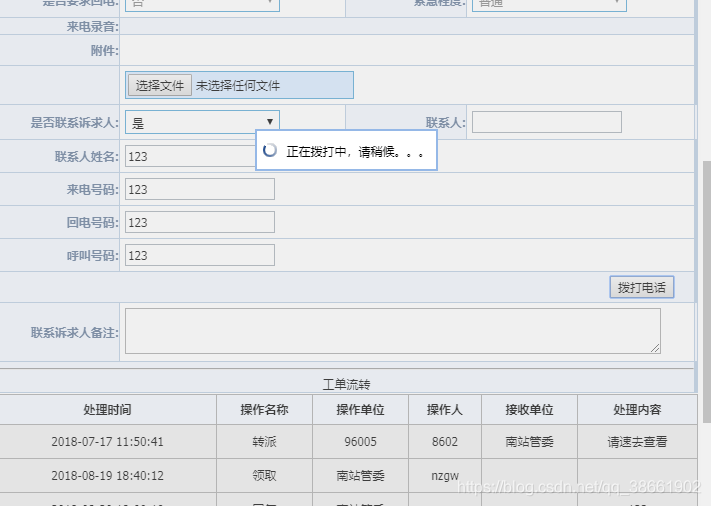
Task: Click the 选择文件 file chooser button
Action: [160, 85]
